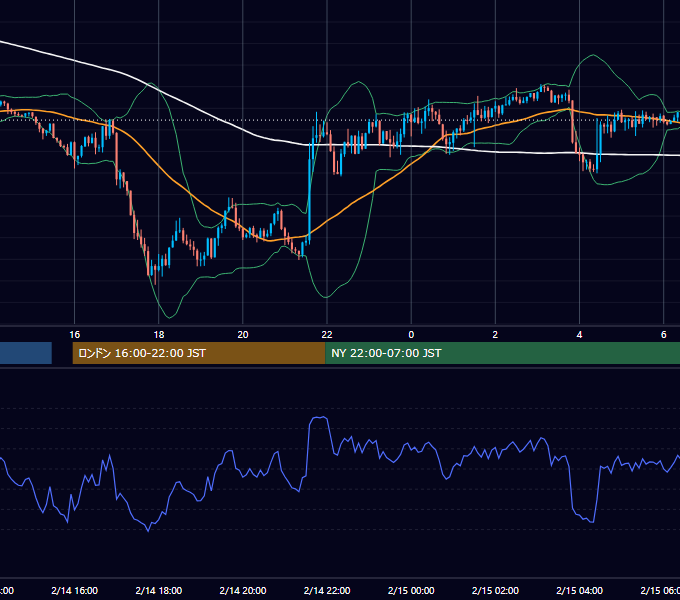
Task: Click the 2/15 04:00 date label
Action: [579, 590]
